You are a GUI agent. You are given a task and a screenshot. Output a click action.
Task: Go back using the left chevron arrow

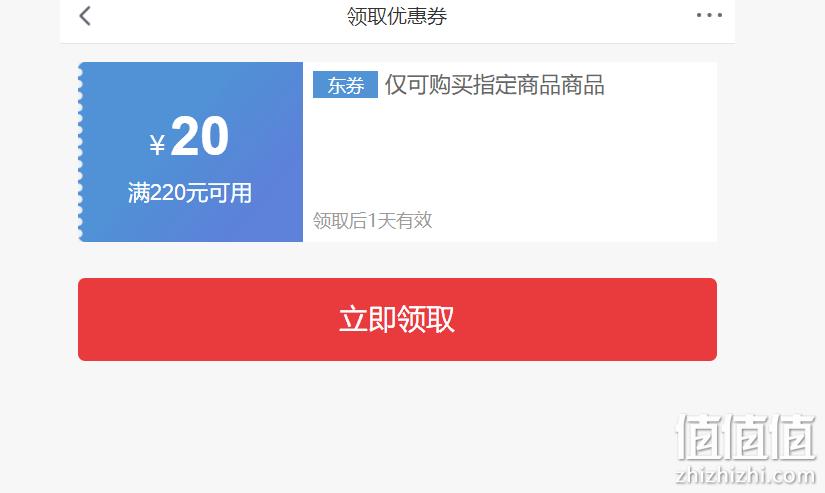coord(85,16)
